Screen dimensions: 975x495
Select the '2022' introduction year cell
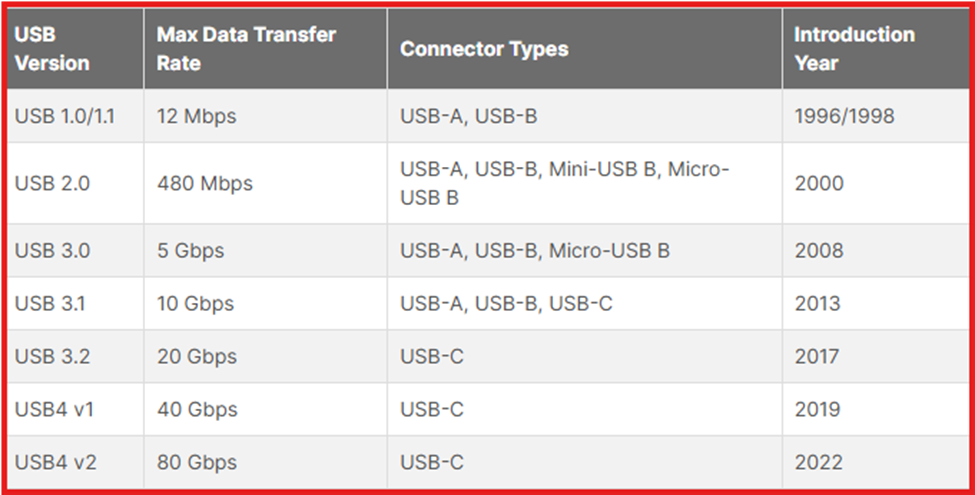click(819, 463)
